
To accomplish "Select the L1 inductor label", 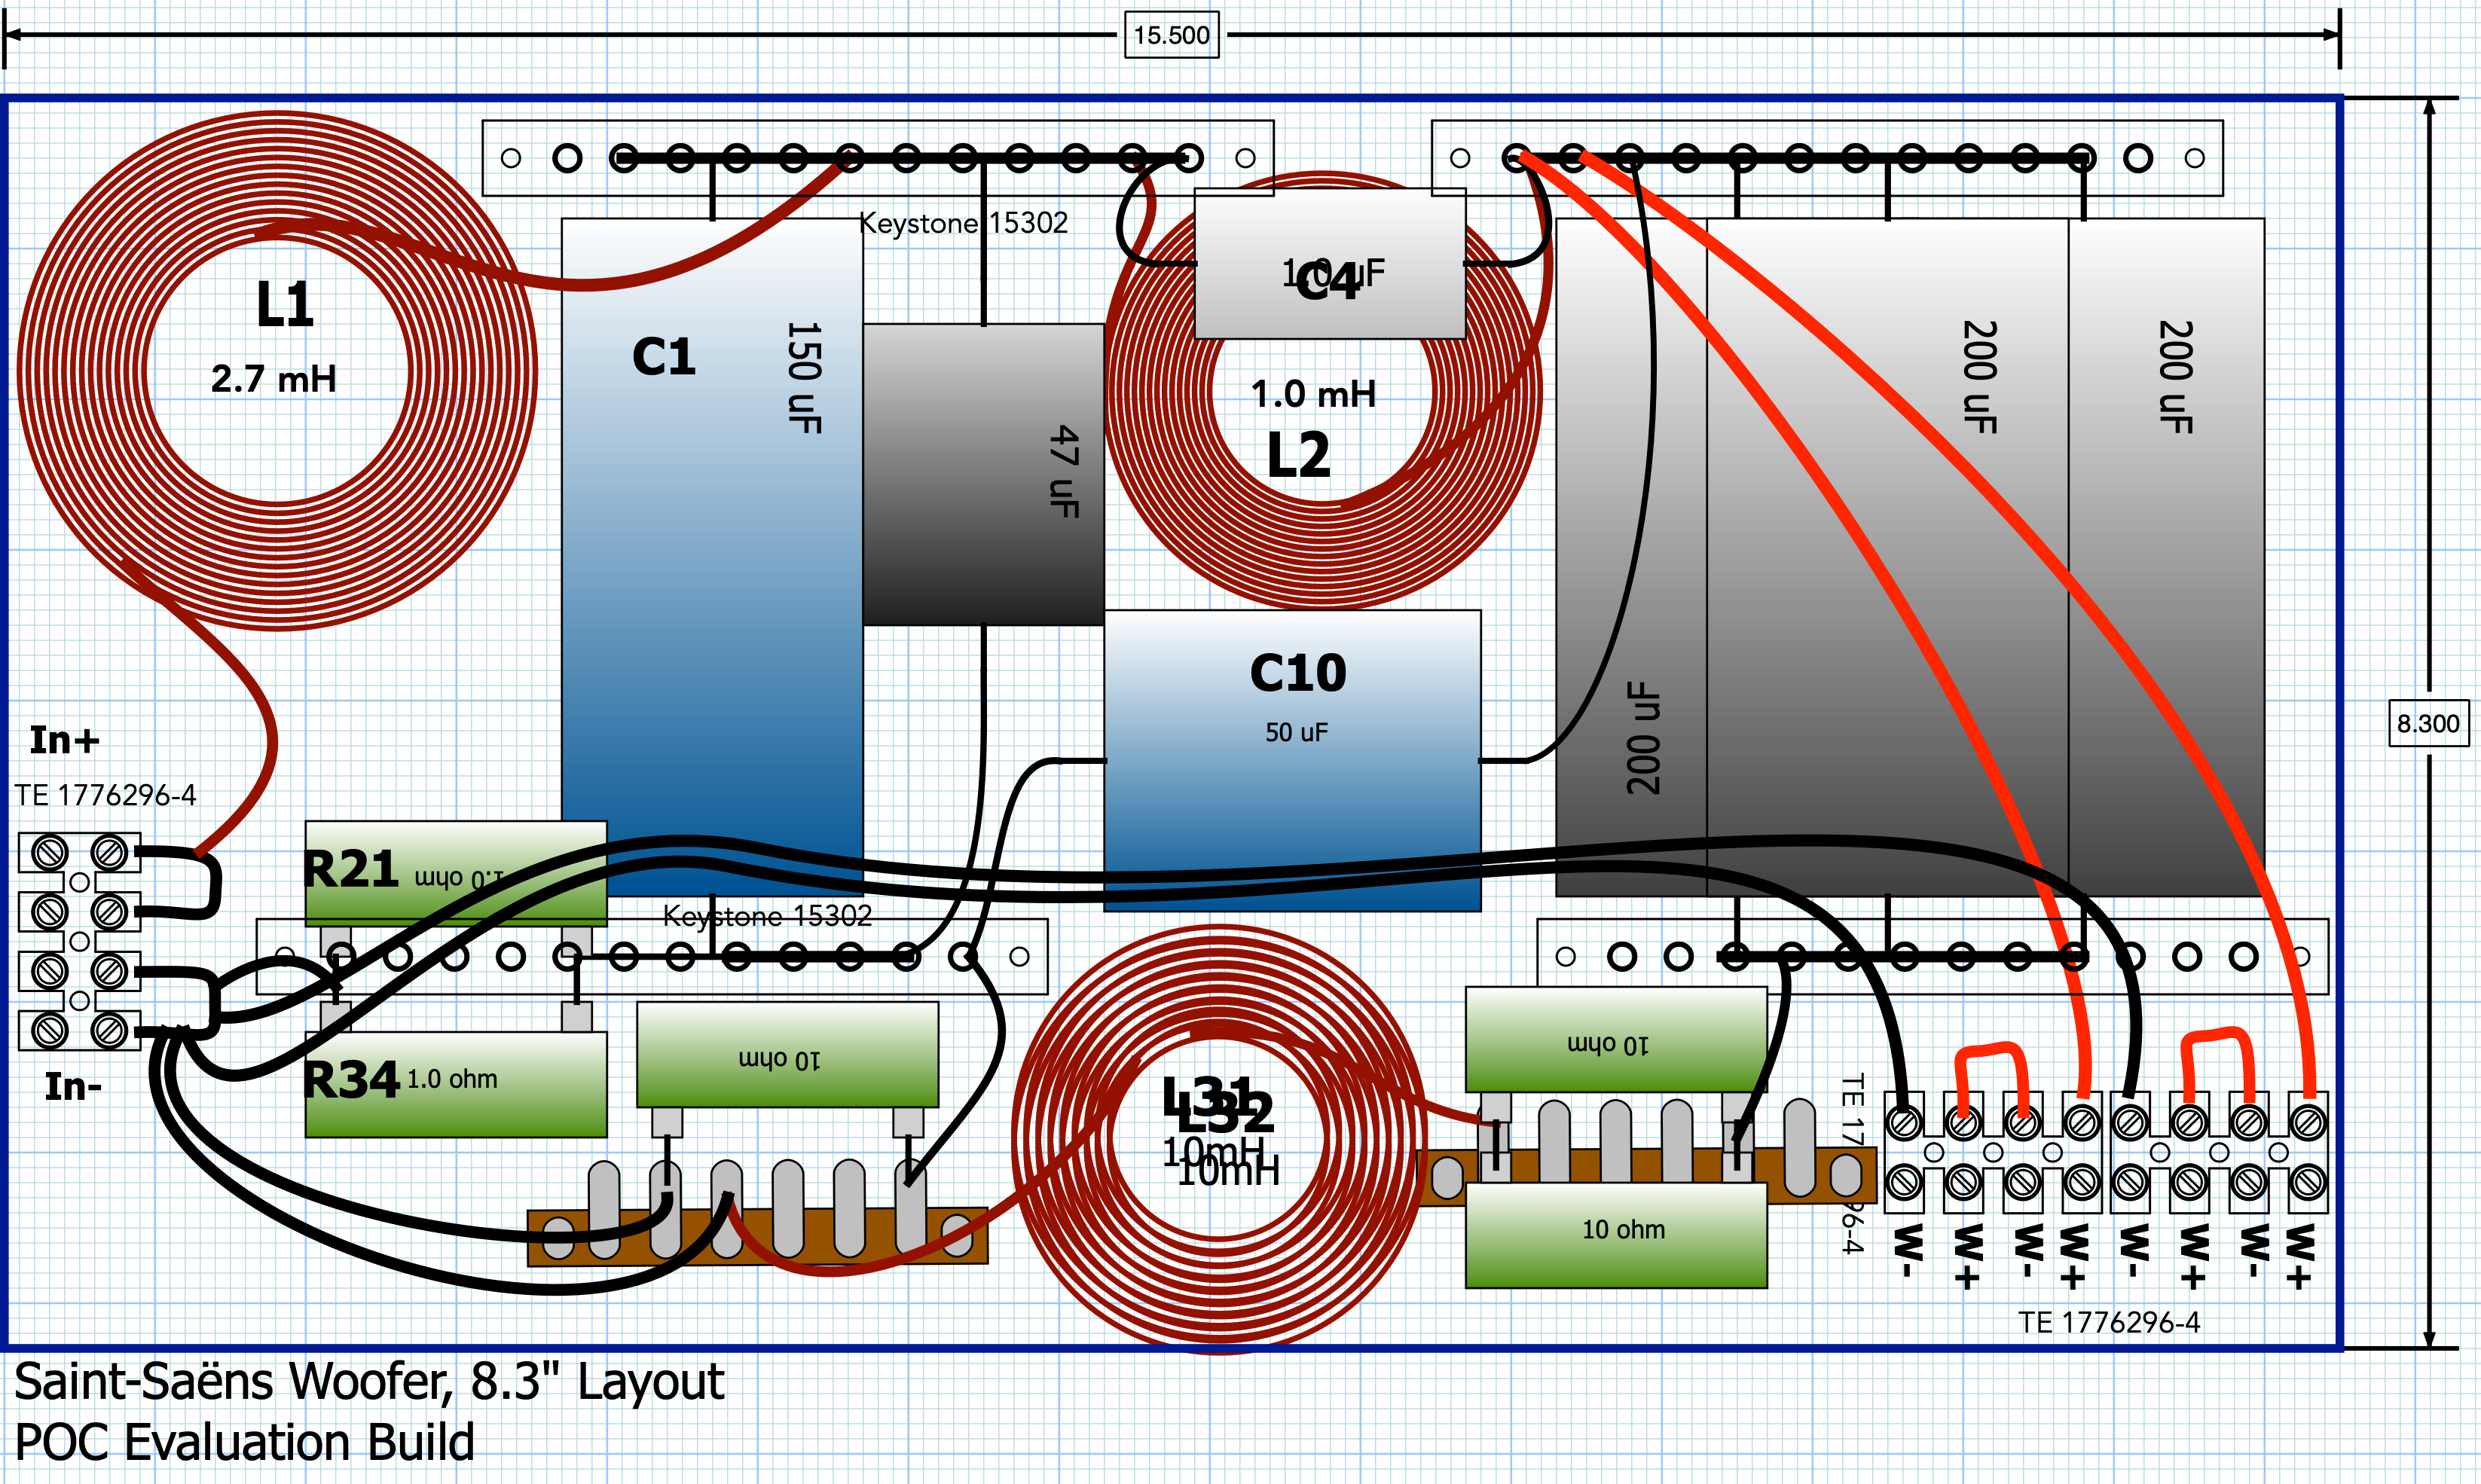I will 285,304.
